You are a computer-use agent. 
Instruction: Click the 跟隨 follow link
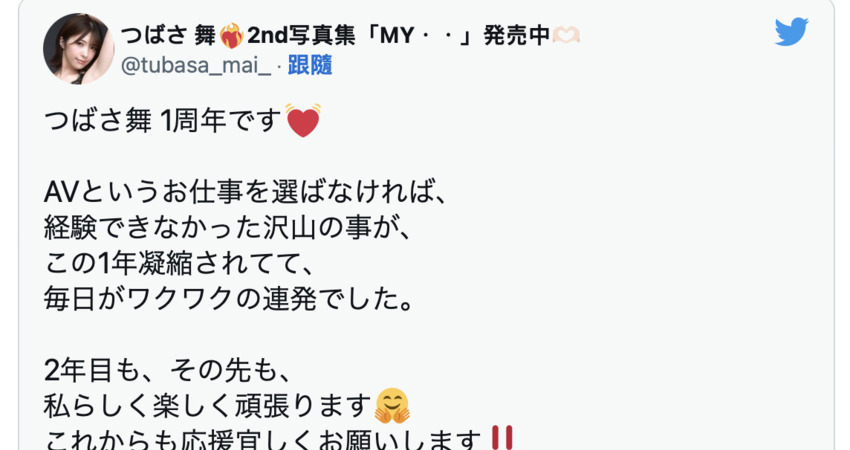pyautogui.click(x=310, y=65)
